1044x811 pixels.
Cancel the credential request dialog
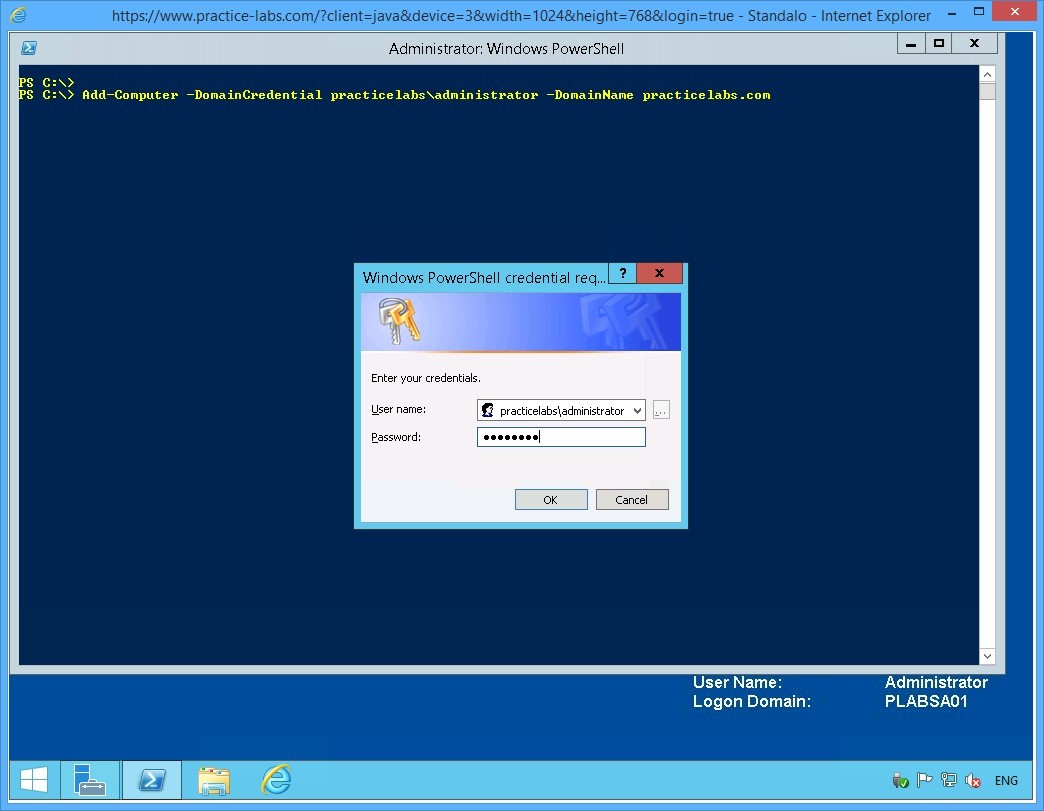(631, 499)
